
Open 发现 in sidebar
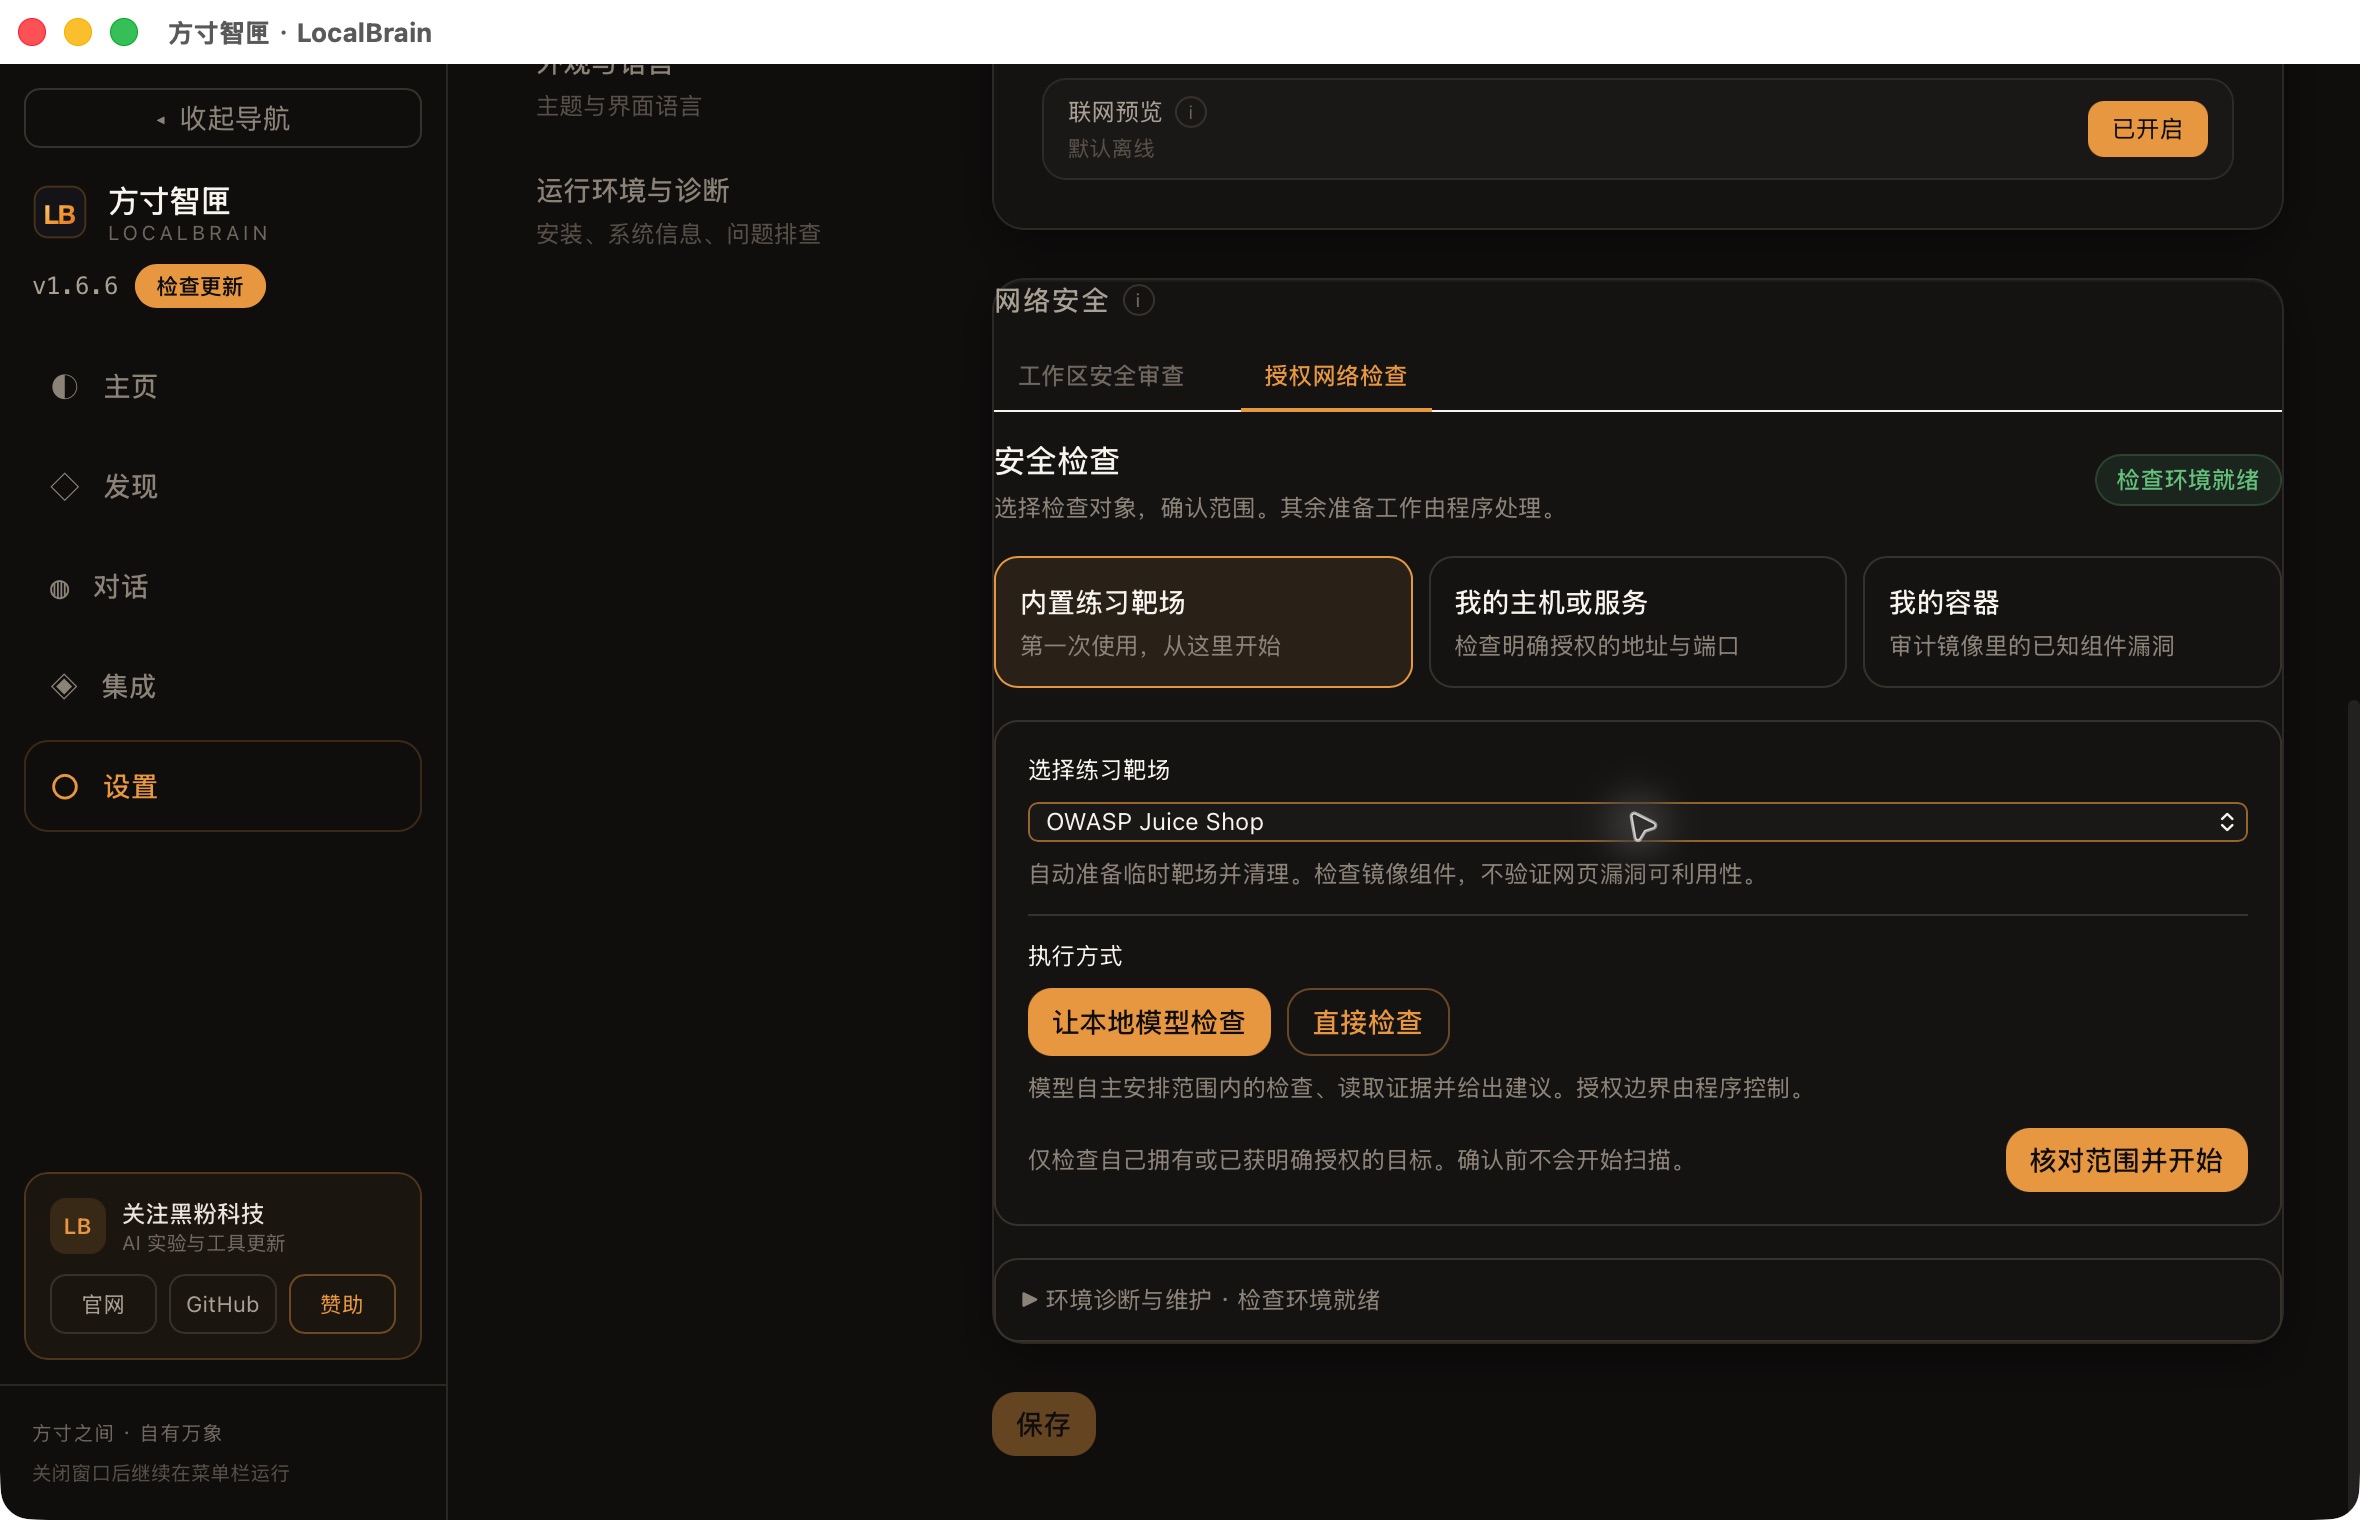coord(223,487)
